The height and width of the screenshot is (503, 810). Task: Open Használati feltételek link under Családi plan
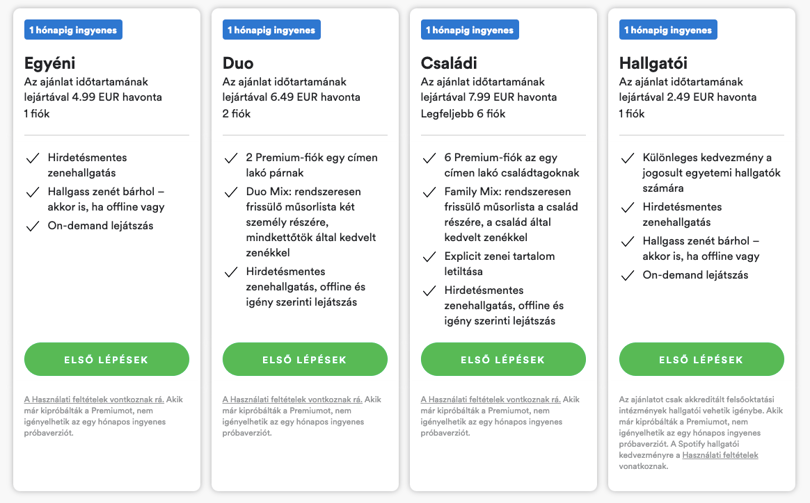coord(491,399)
